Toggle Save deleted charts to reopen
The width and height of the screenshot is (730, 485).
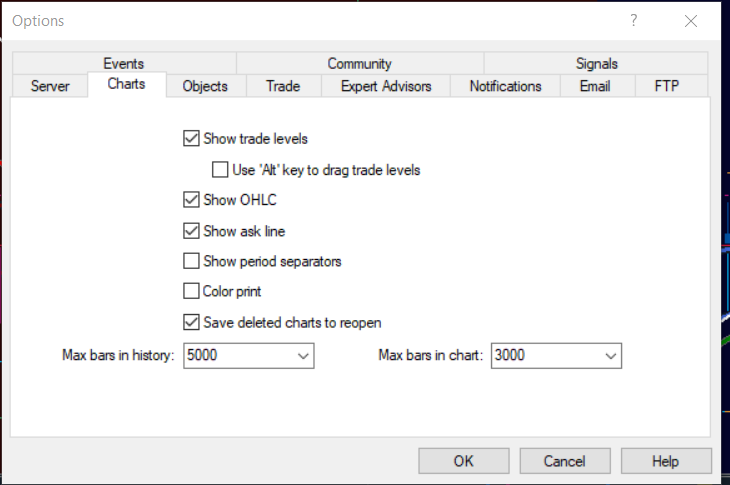tap(192, 323)
